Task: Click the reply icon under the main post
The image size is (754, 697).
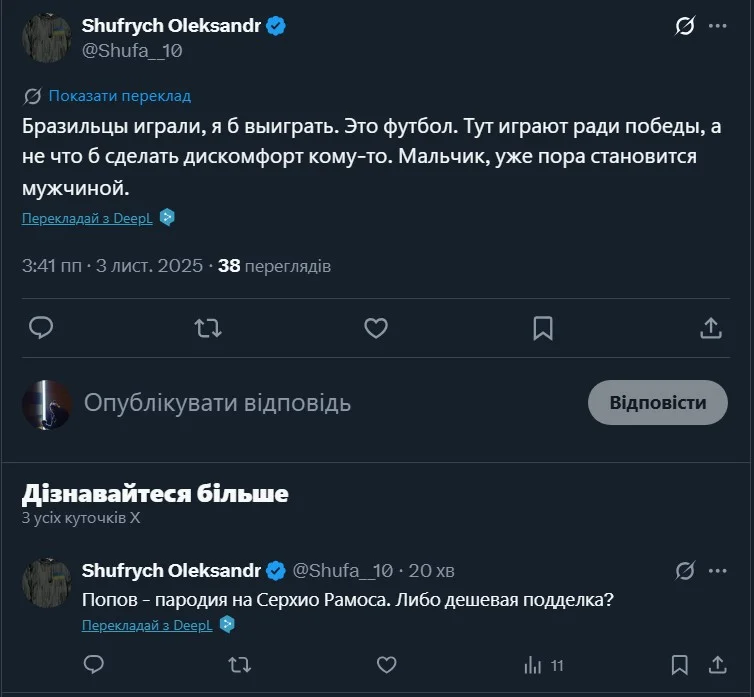Action: click(41, 327)
